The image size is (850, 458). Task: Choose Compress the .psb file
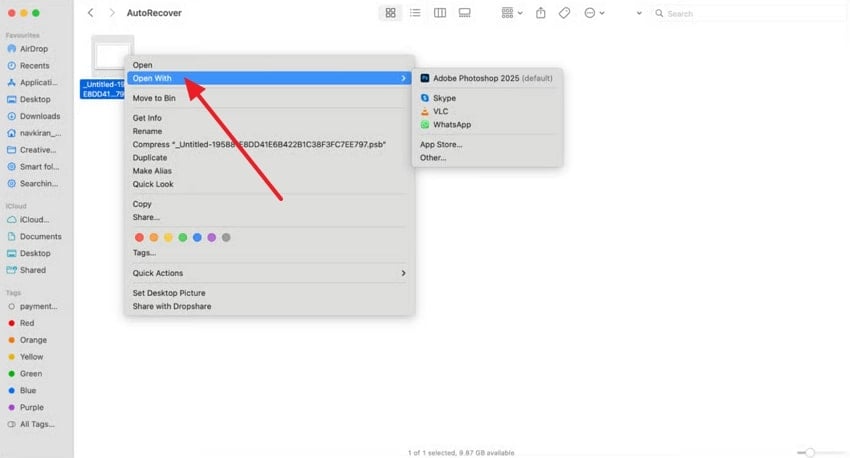click(x=269, y=144)
